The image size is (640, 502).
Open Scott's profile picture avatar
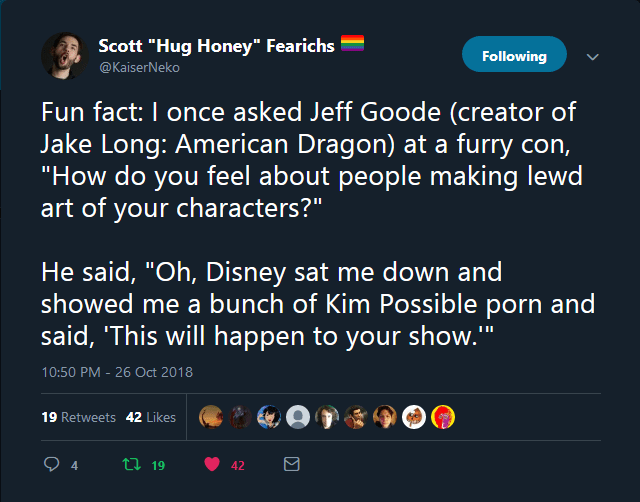(63, 56)
